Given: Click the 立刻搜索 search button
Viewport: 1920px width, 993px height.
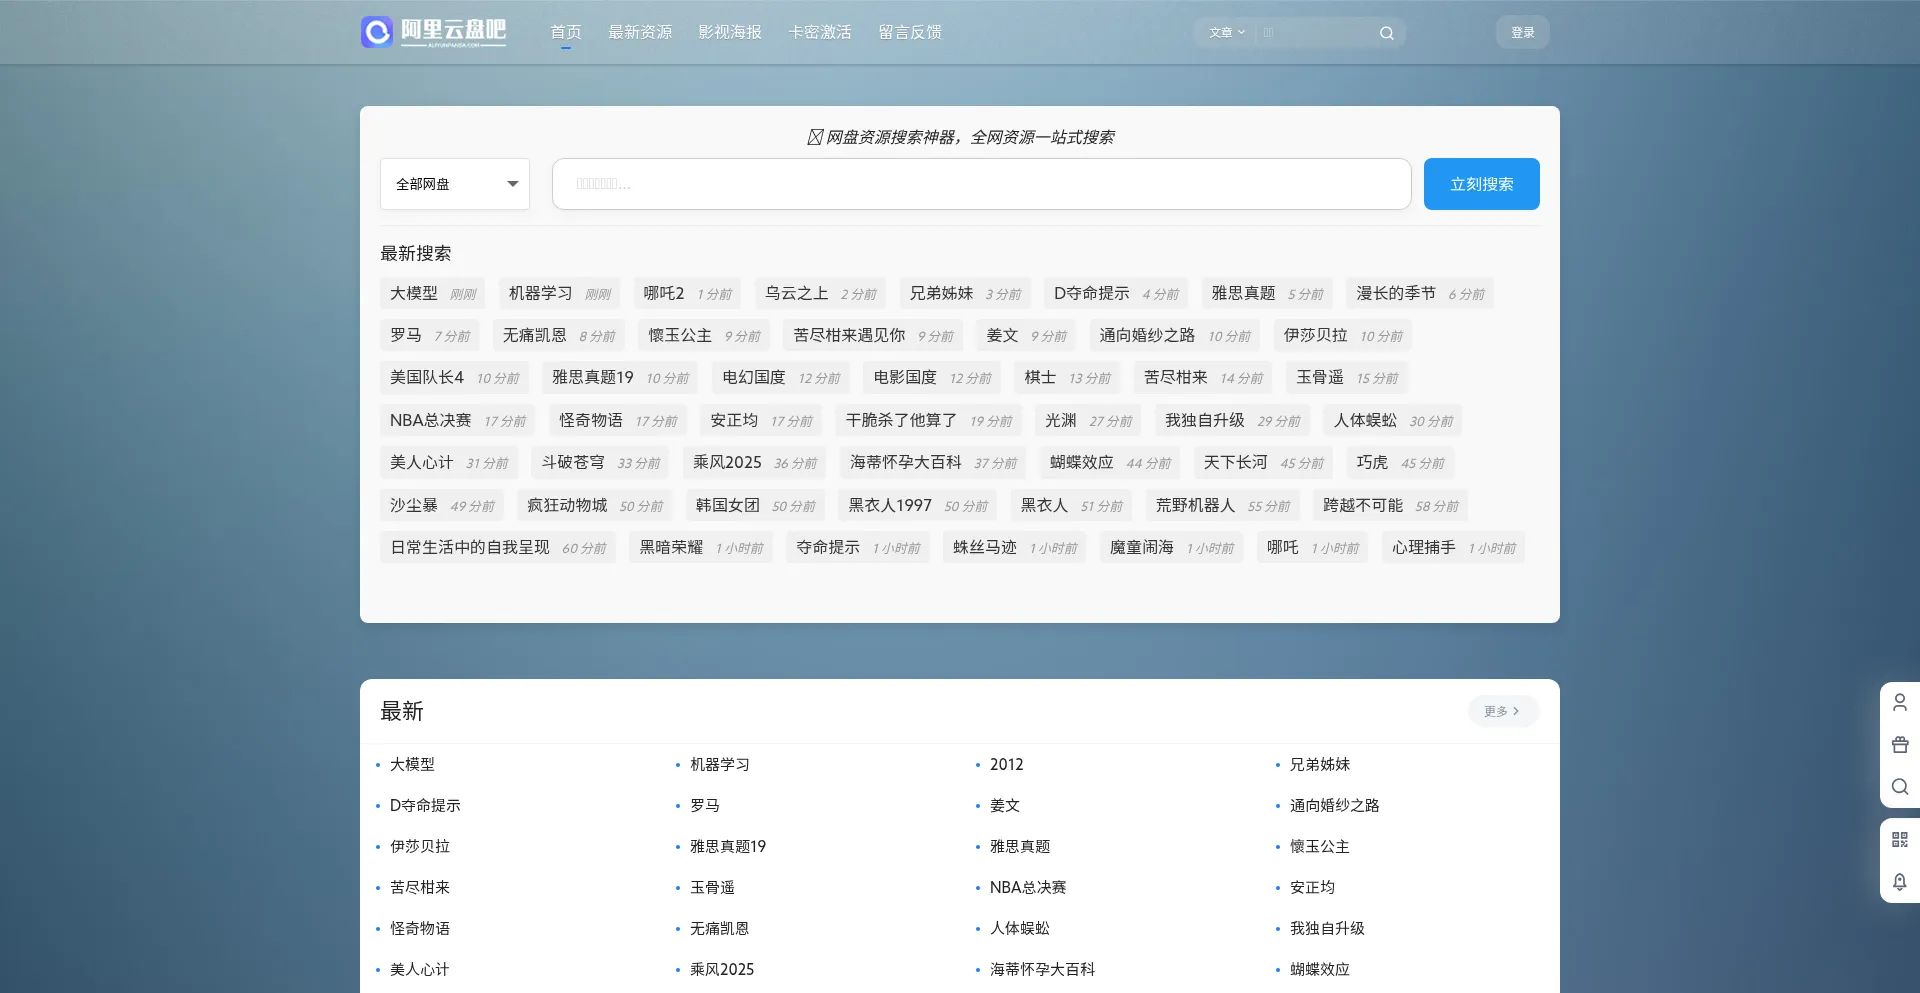Looking at the screenshot, I should pyautogui.click(x=1482, y=184).
